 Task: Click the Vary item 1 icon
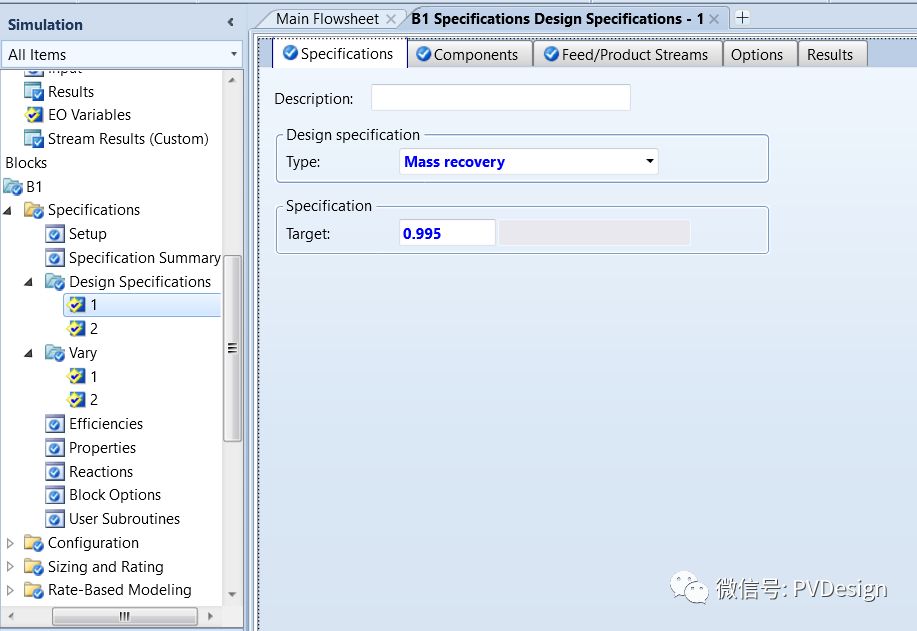coord(76,376)
